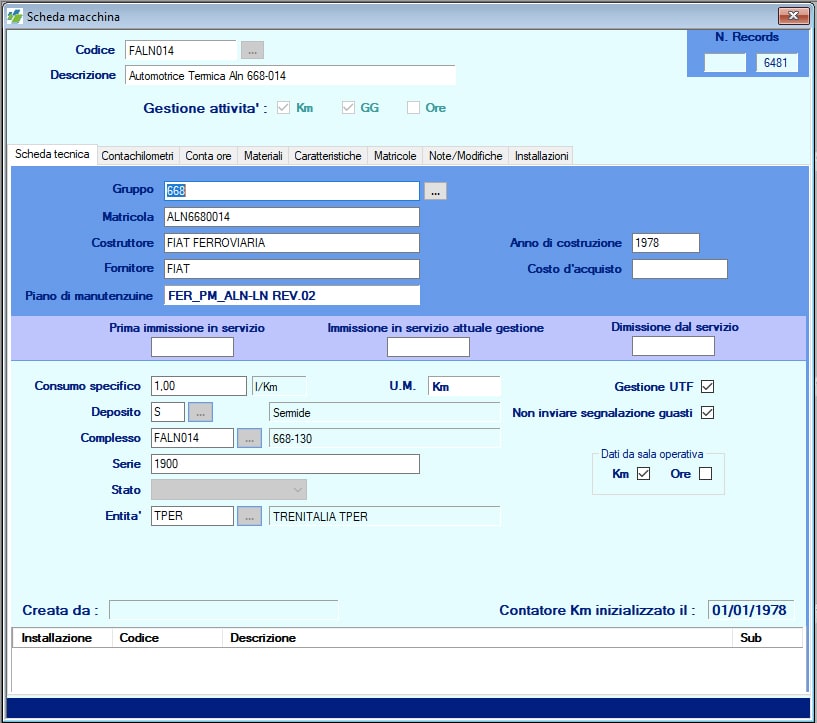Toggle the Ore checkbox in Gestione attivita'
817x723 pixels.
(x=413, y=108)
